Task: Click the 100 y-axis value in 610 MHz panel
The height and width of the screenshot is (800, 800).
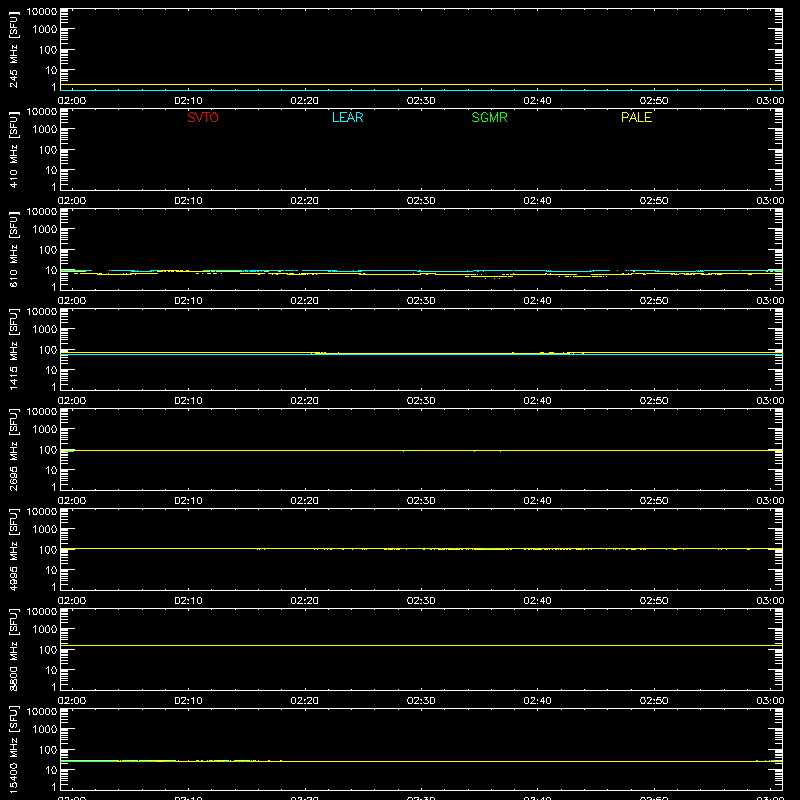Action: tap(48, 250)
